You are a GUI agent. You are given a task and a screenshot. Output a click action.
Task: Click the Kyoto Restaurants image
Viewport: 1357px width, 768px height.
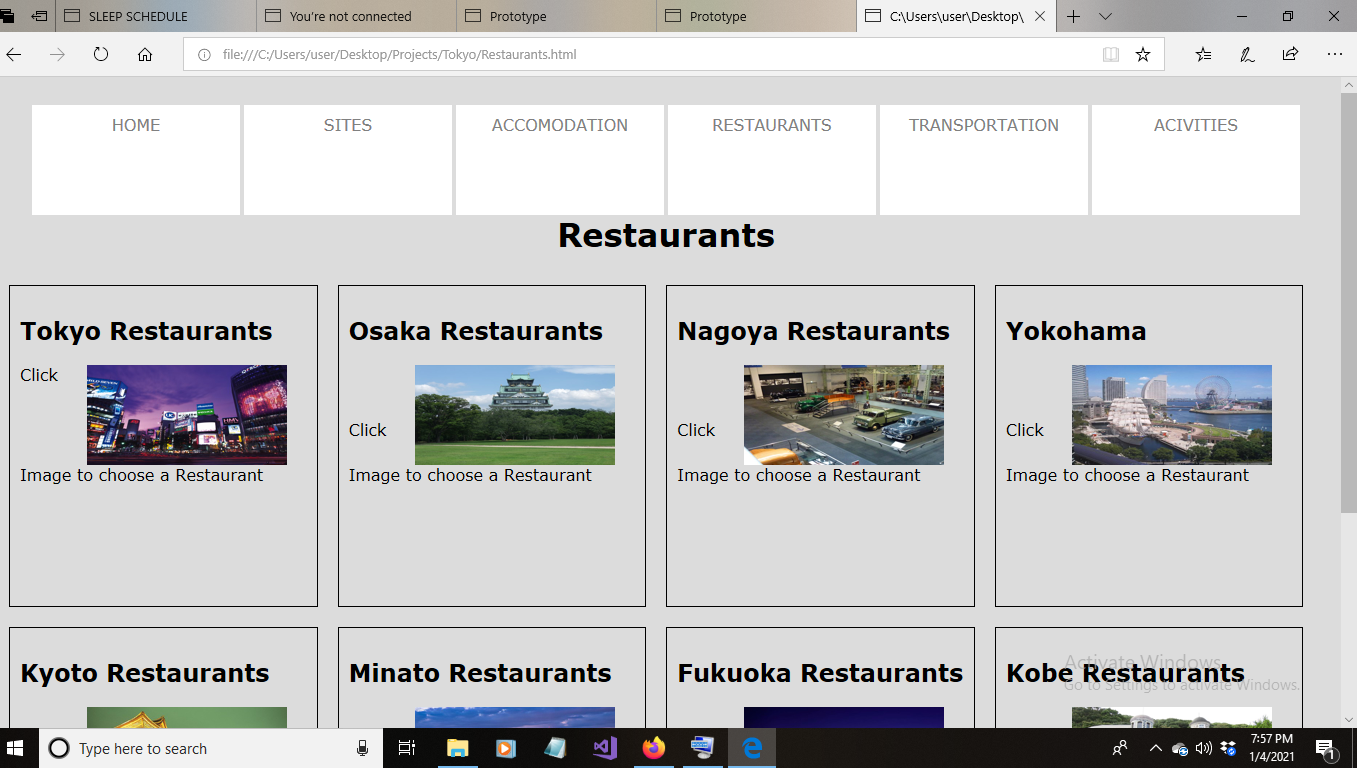pos(187,717)
